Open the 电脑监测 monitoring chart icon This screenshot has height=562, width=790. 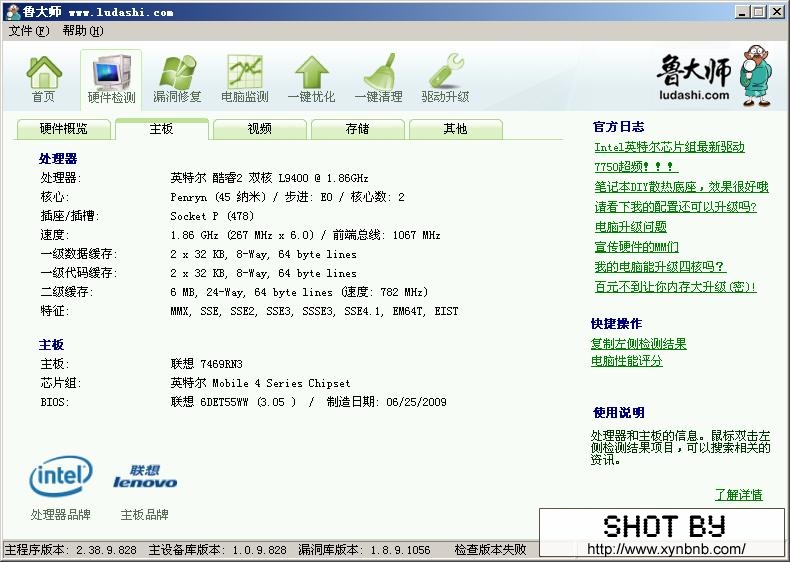[245, 79]
